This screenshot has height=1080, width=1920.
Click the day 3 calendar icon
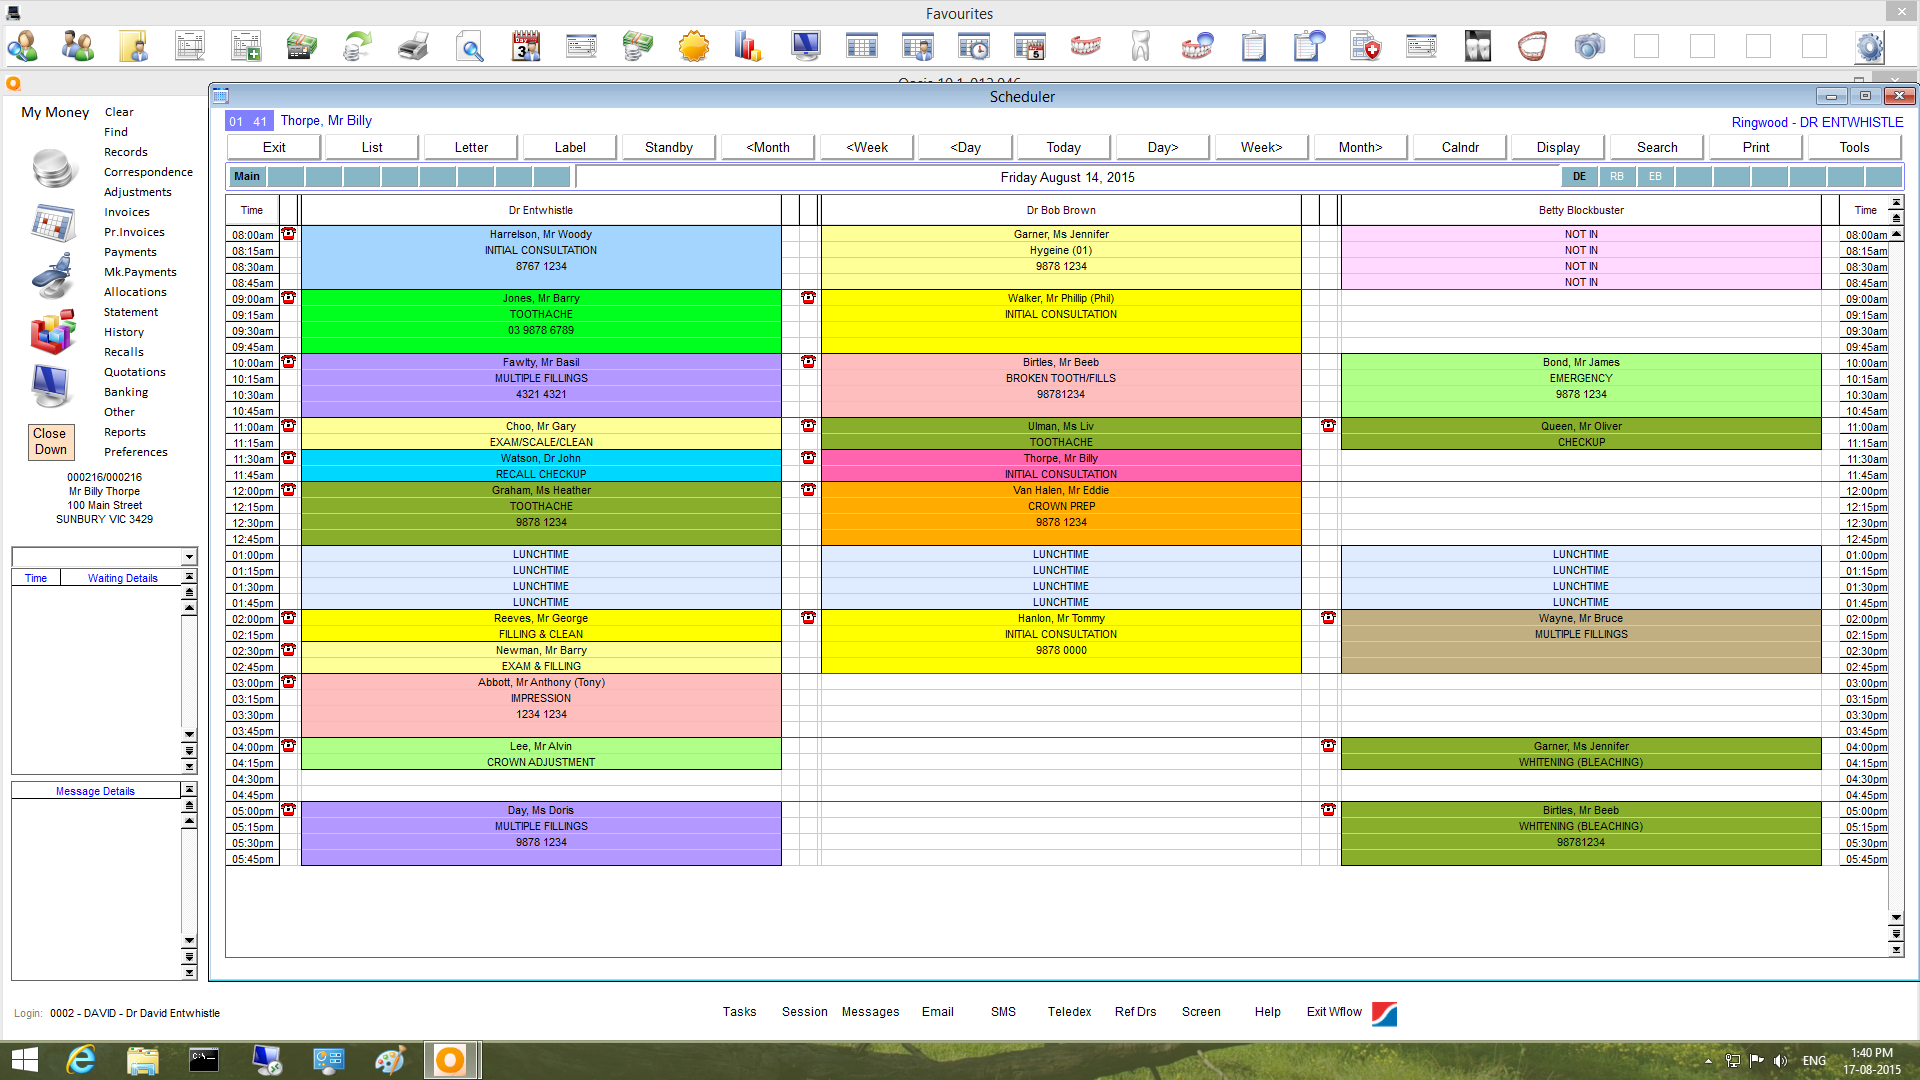point(526,46)
